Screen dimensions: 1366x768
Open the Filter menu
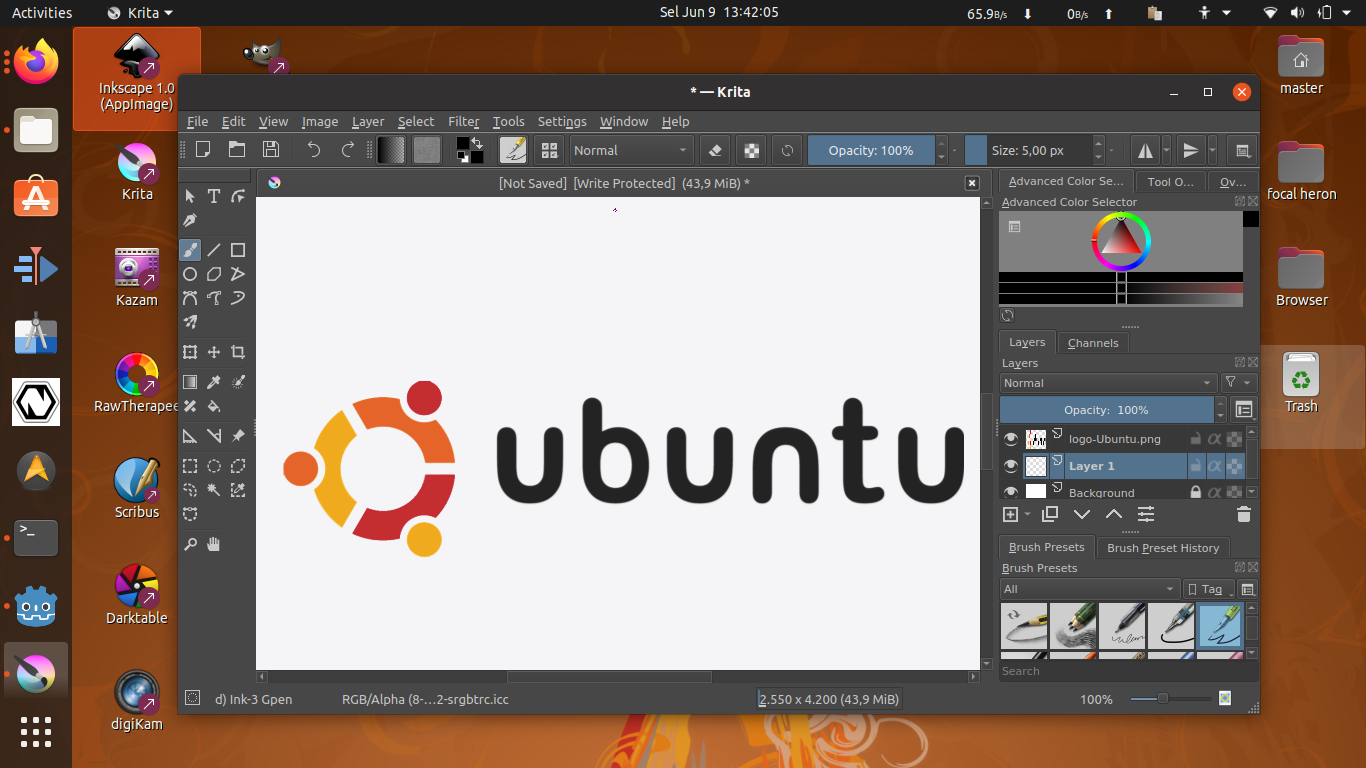[x=464, y=121]
